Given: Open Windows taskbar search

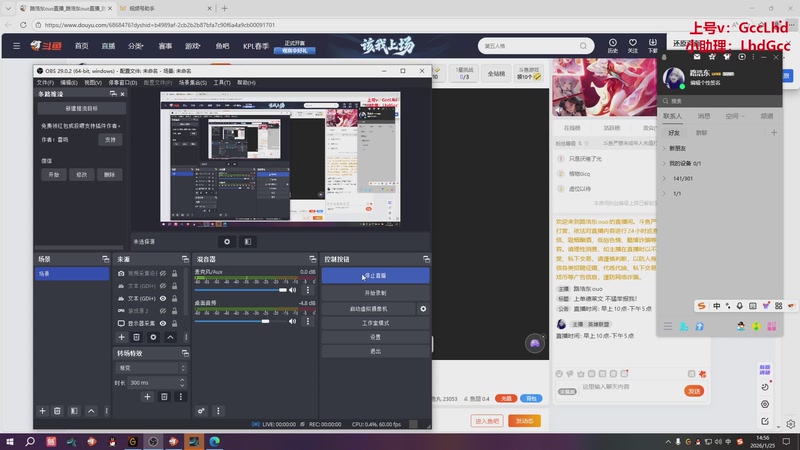Looking at the screenshot, I should click(x=30, y=441).
